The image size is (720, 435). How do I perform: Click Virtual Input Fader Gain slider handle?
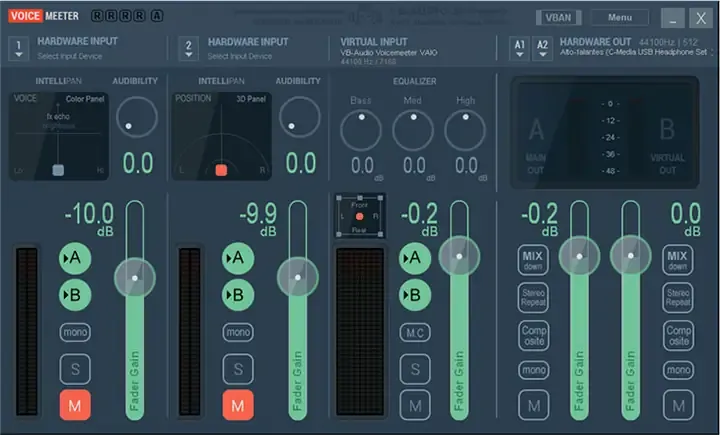click(x=459, y=256)
